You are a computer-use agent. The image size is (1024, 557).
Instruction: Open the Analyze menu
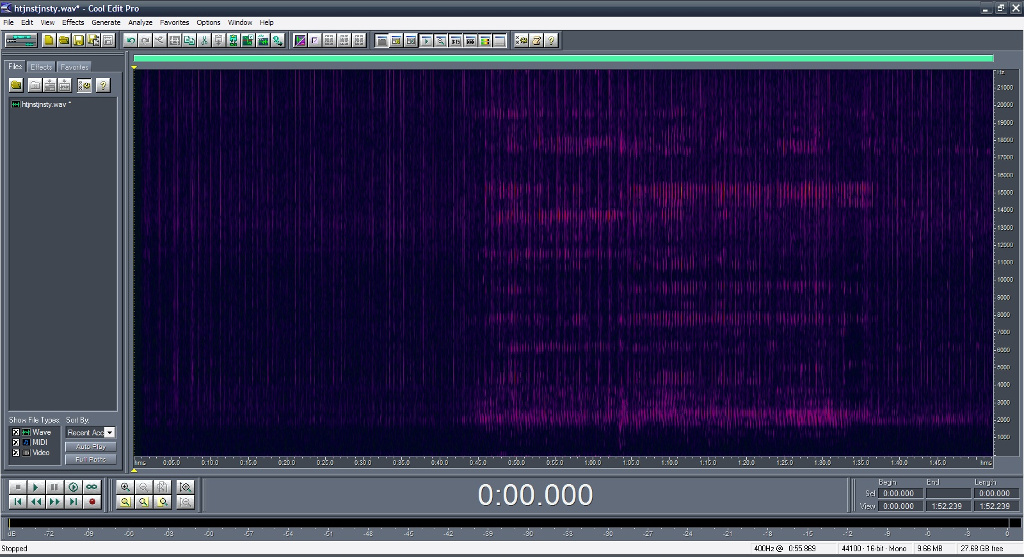pyautogui.click(x=141, y=22)
